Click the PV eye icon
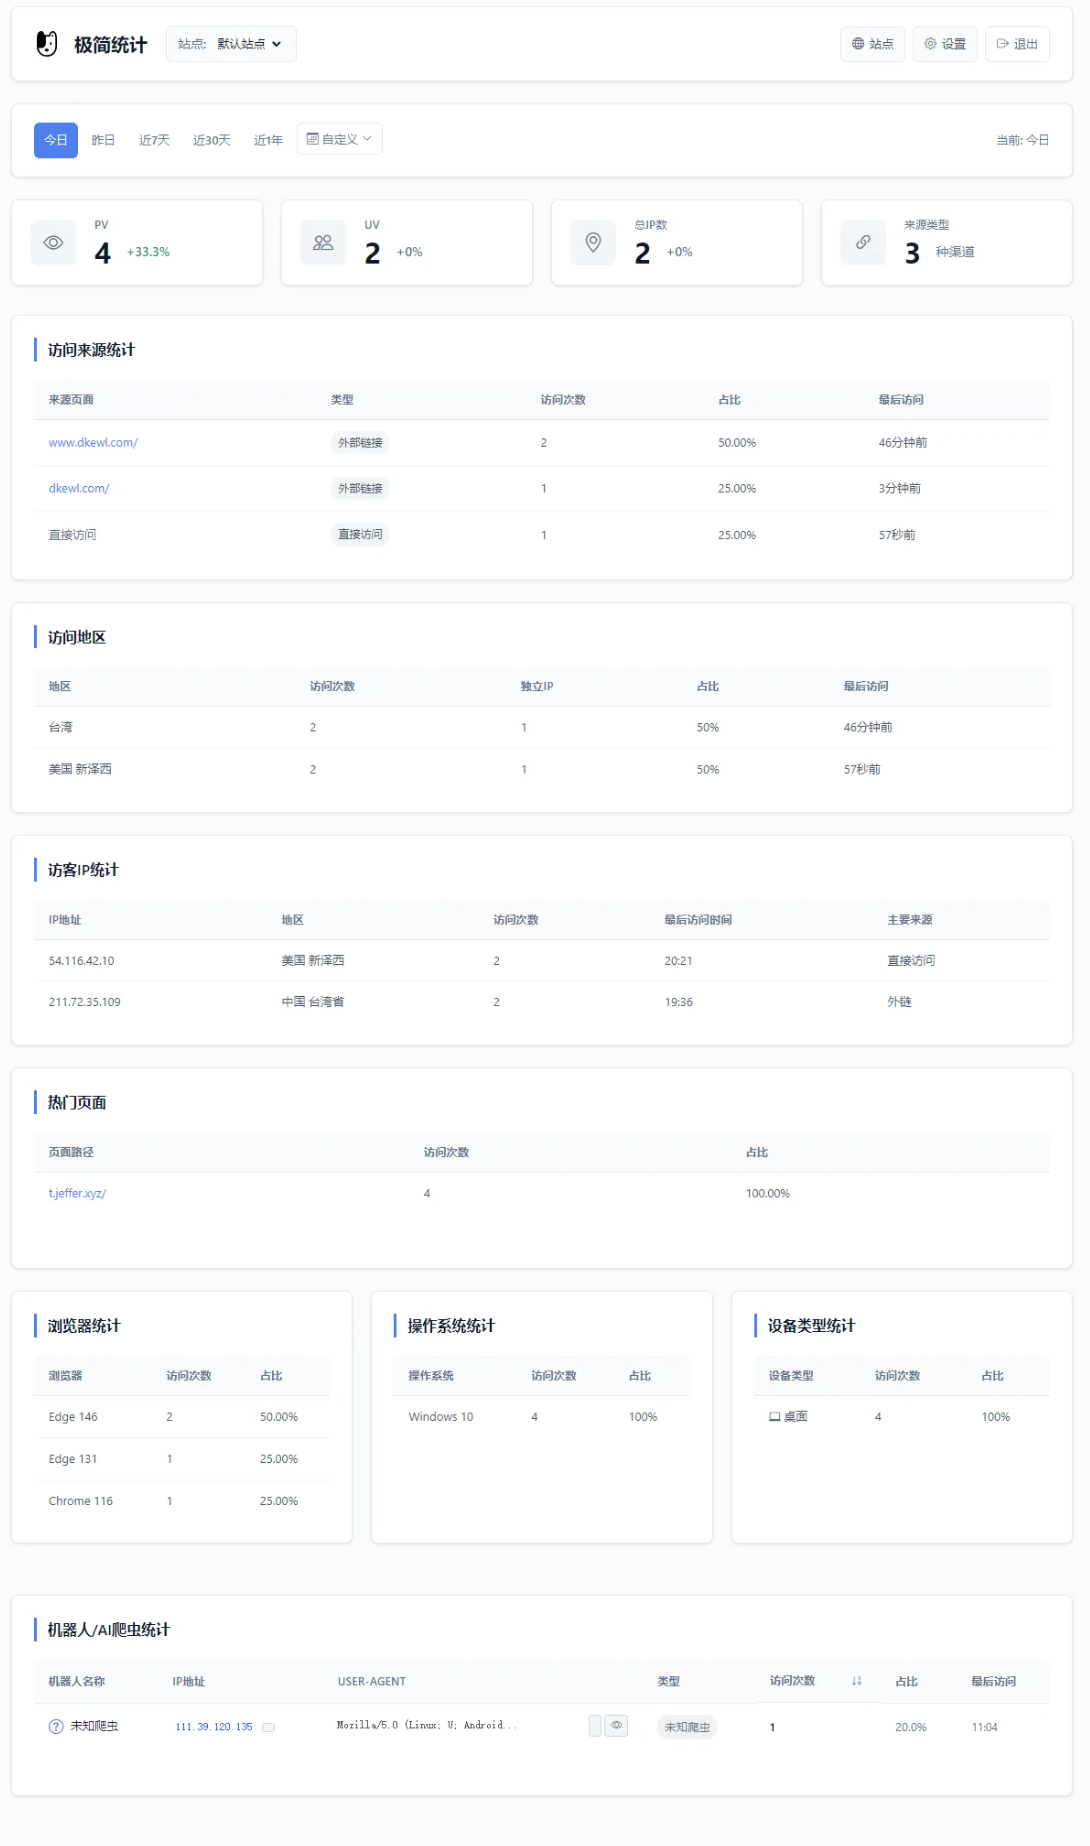The image size is (1090, 1846). (x=54, y=243)
